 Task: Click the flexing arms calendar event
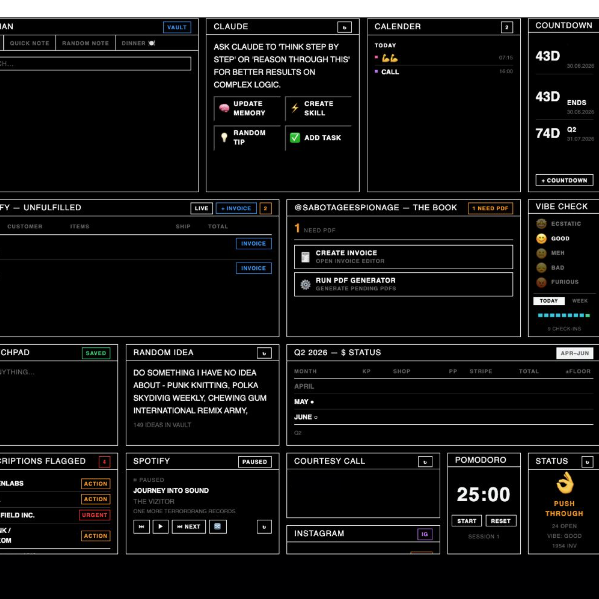click(x=444, y=58)
